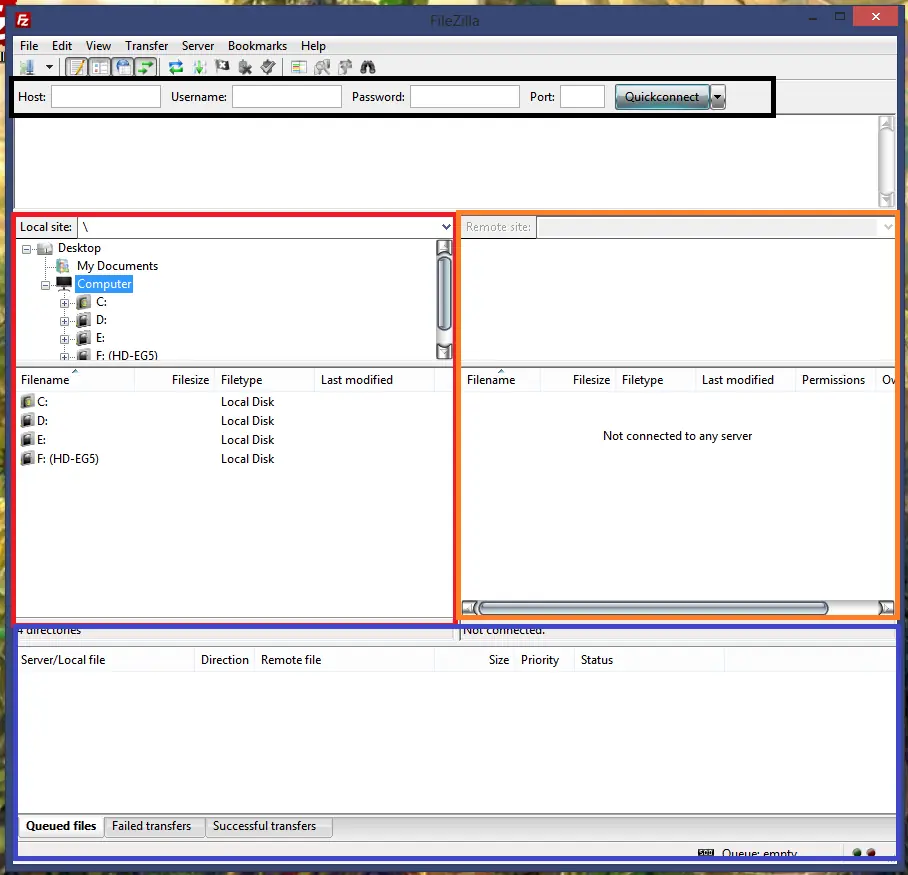The width and height of the screenshot is (908, 875).
Task: Toggle synchronized browsing icon
Action: click(x=345, y=67)
